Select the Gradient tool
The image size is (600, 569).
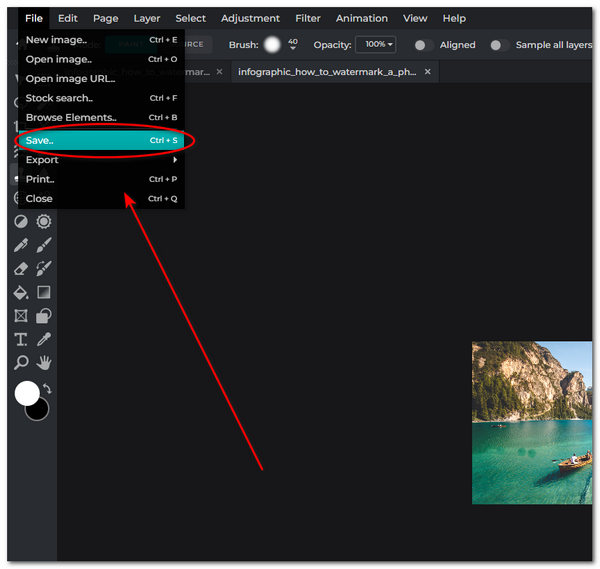[44, 293]
